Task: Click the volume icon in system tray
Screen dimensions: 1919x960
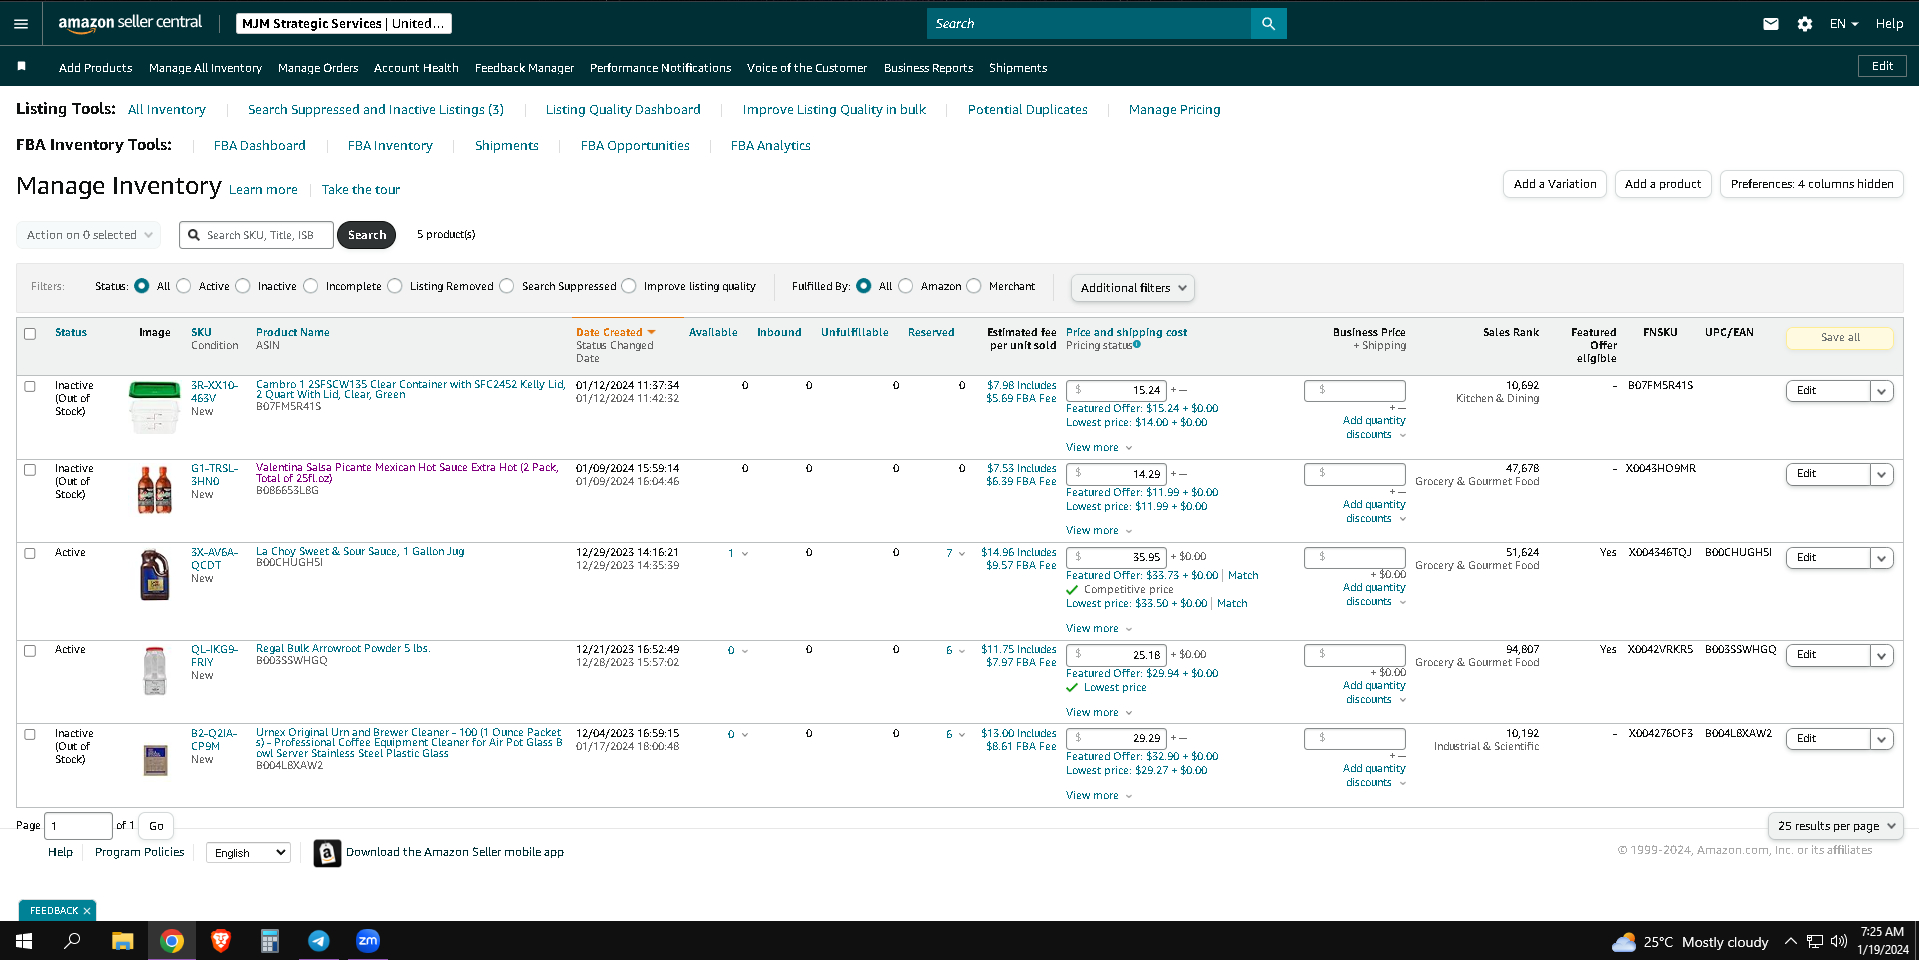Action: click(1838, 942)
